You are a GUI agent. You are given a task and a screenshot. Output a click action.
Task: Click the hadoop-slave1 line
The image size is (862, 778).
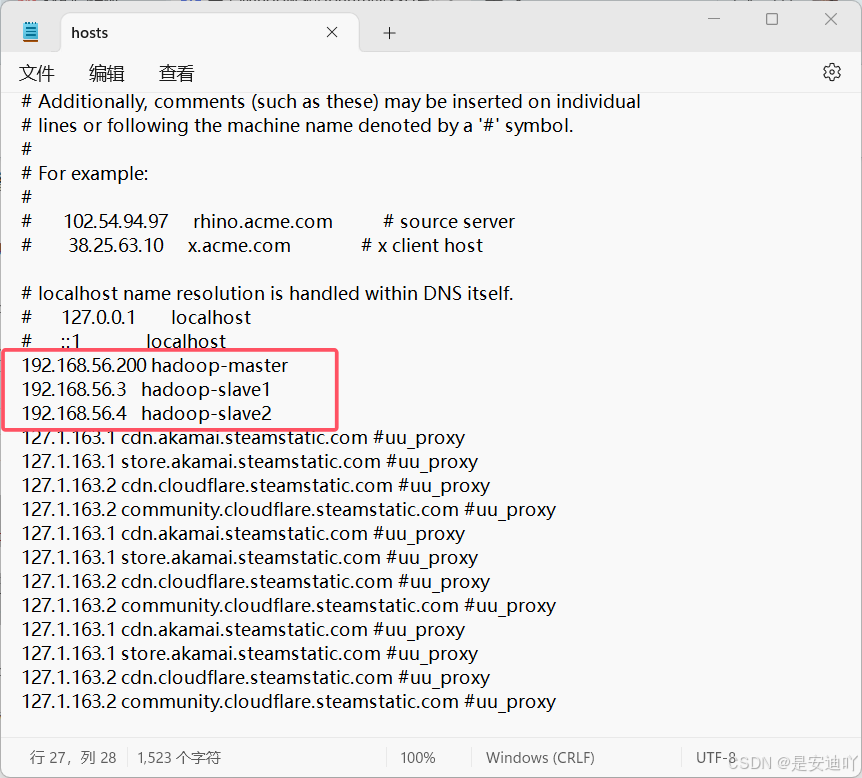coord(146,390)
